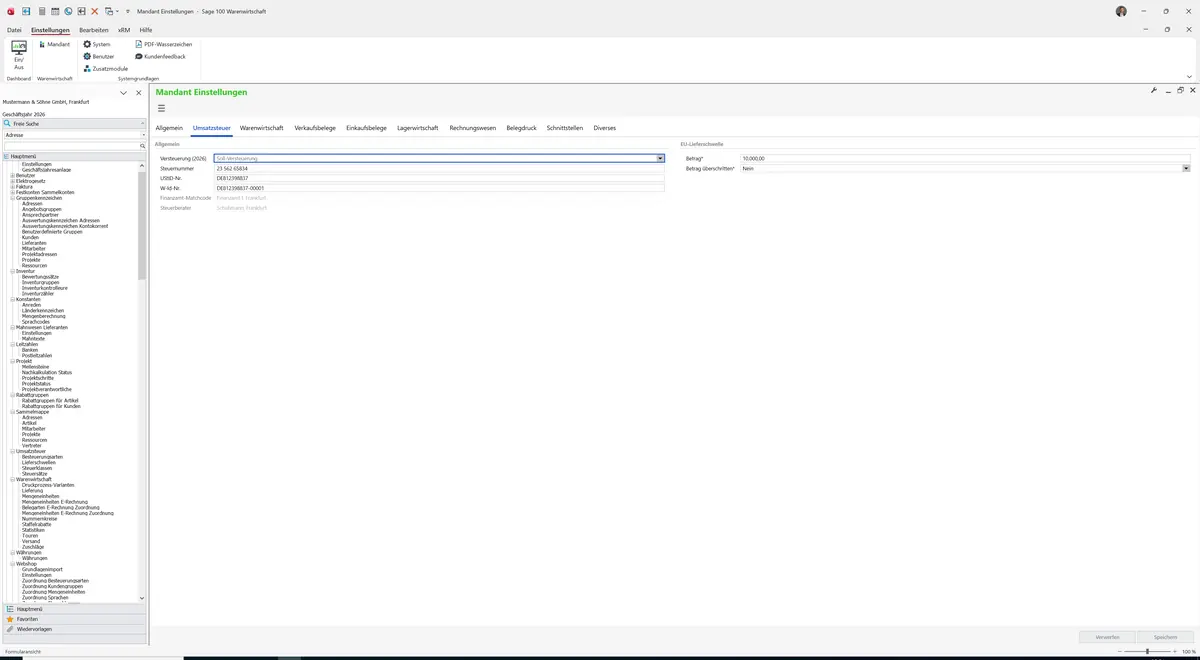Open the navigation panel chevron menu
This screenshot has width=1200, height=660.
tap(123, 93)
